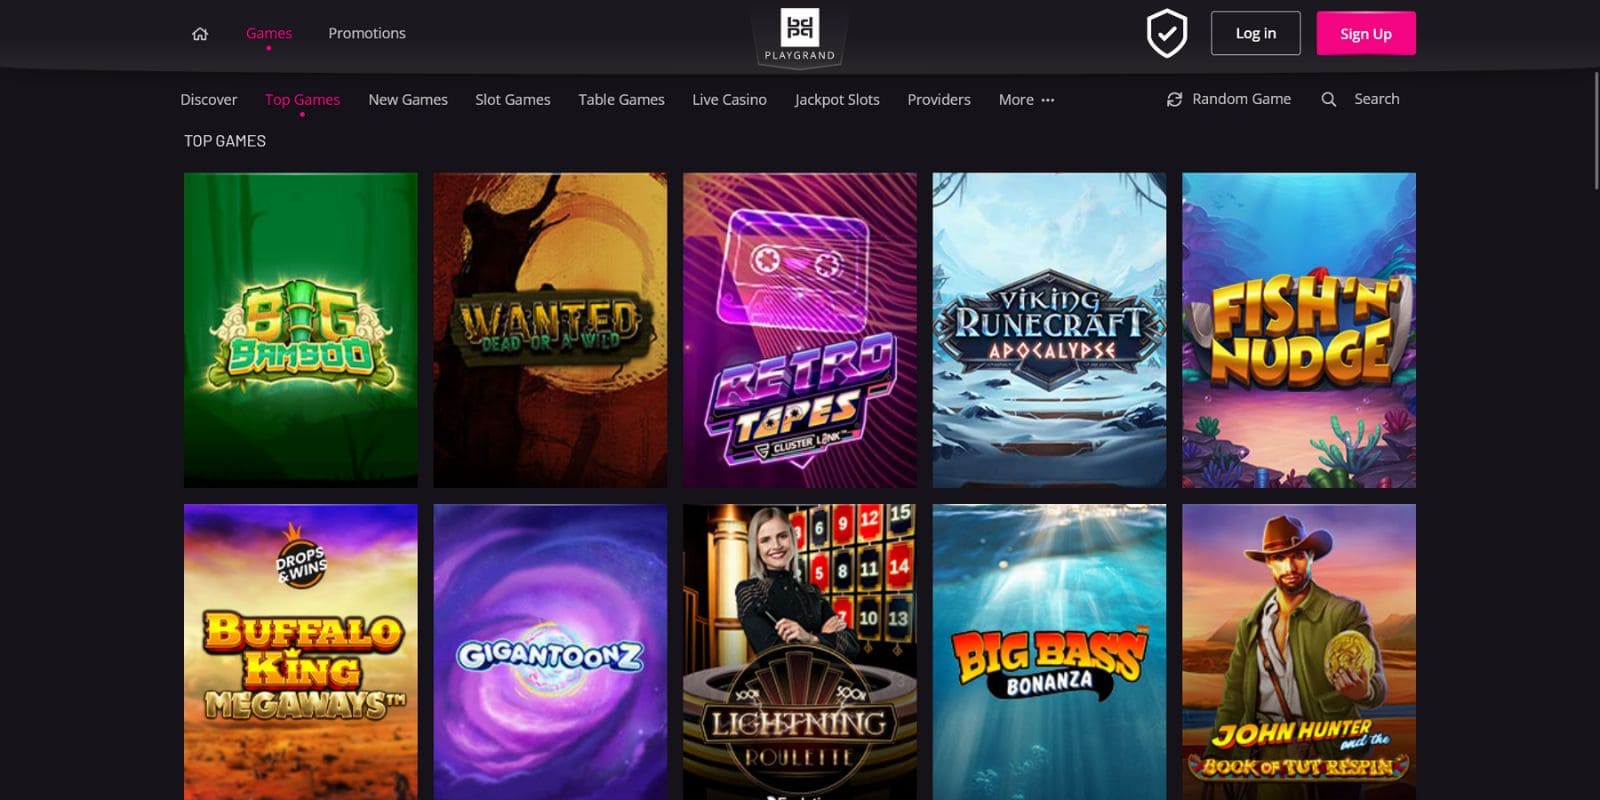This screenshot has width=1600, height=800.
Task: Click the page vertical scrollbar
Action: click(1596, 130)
